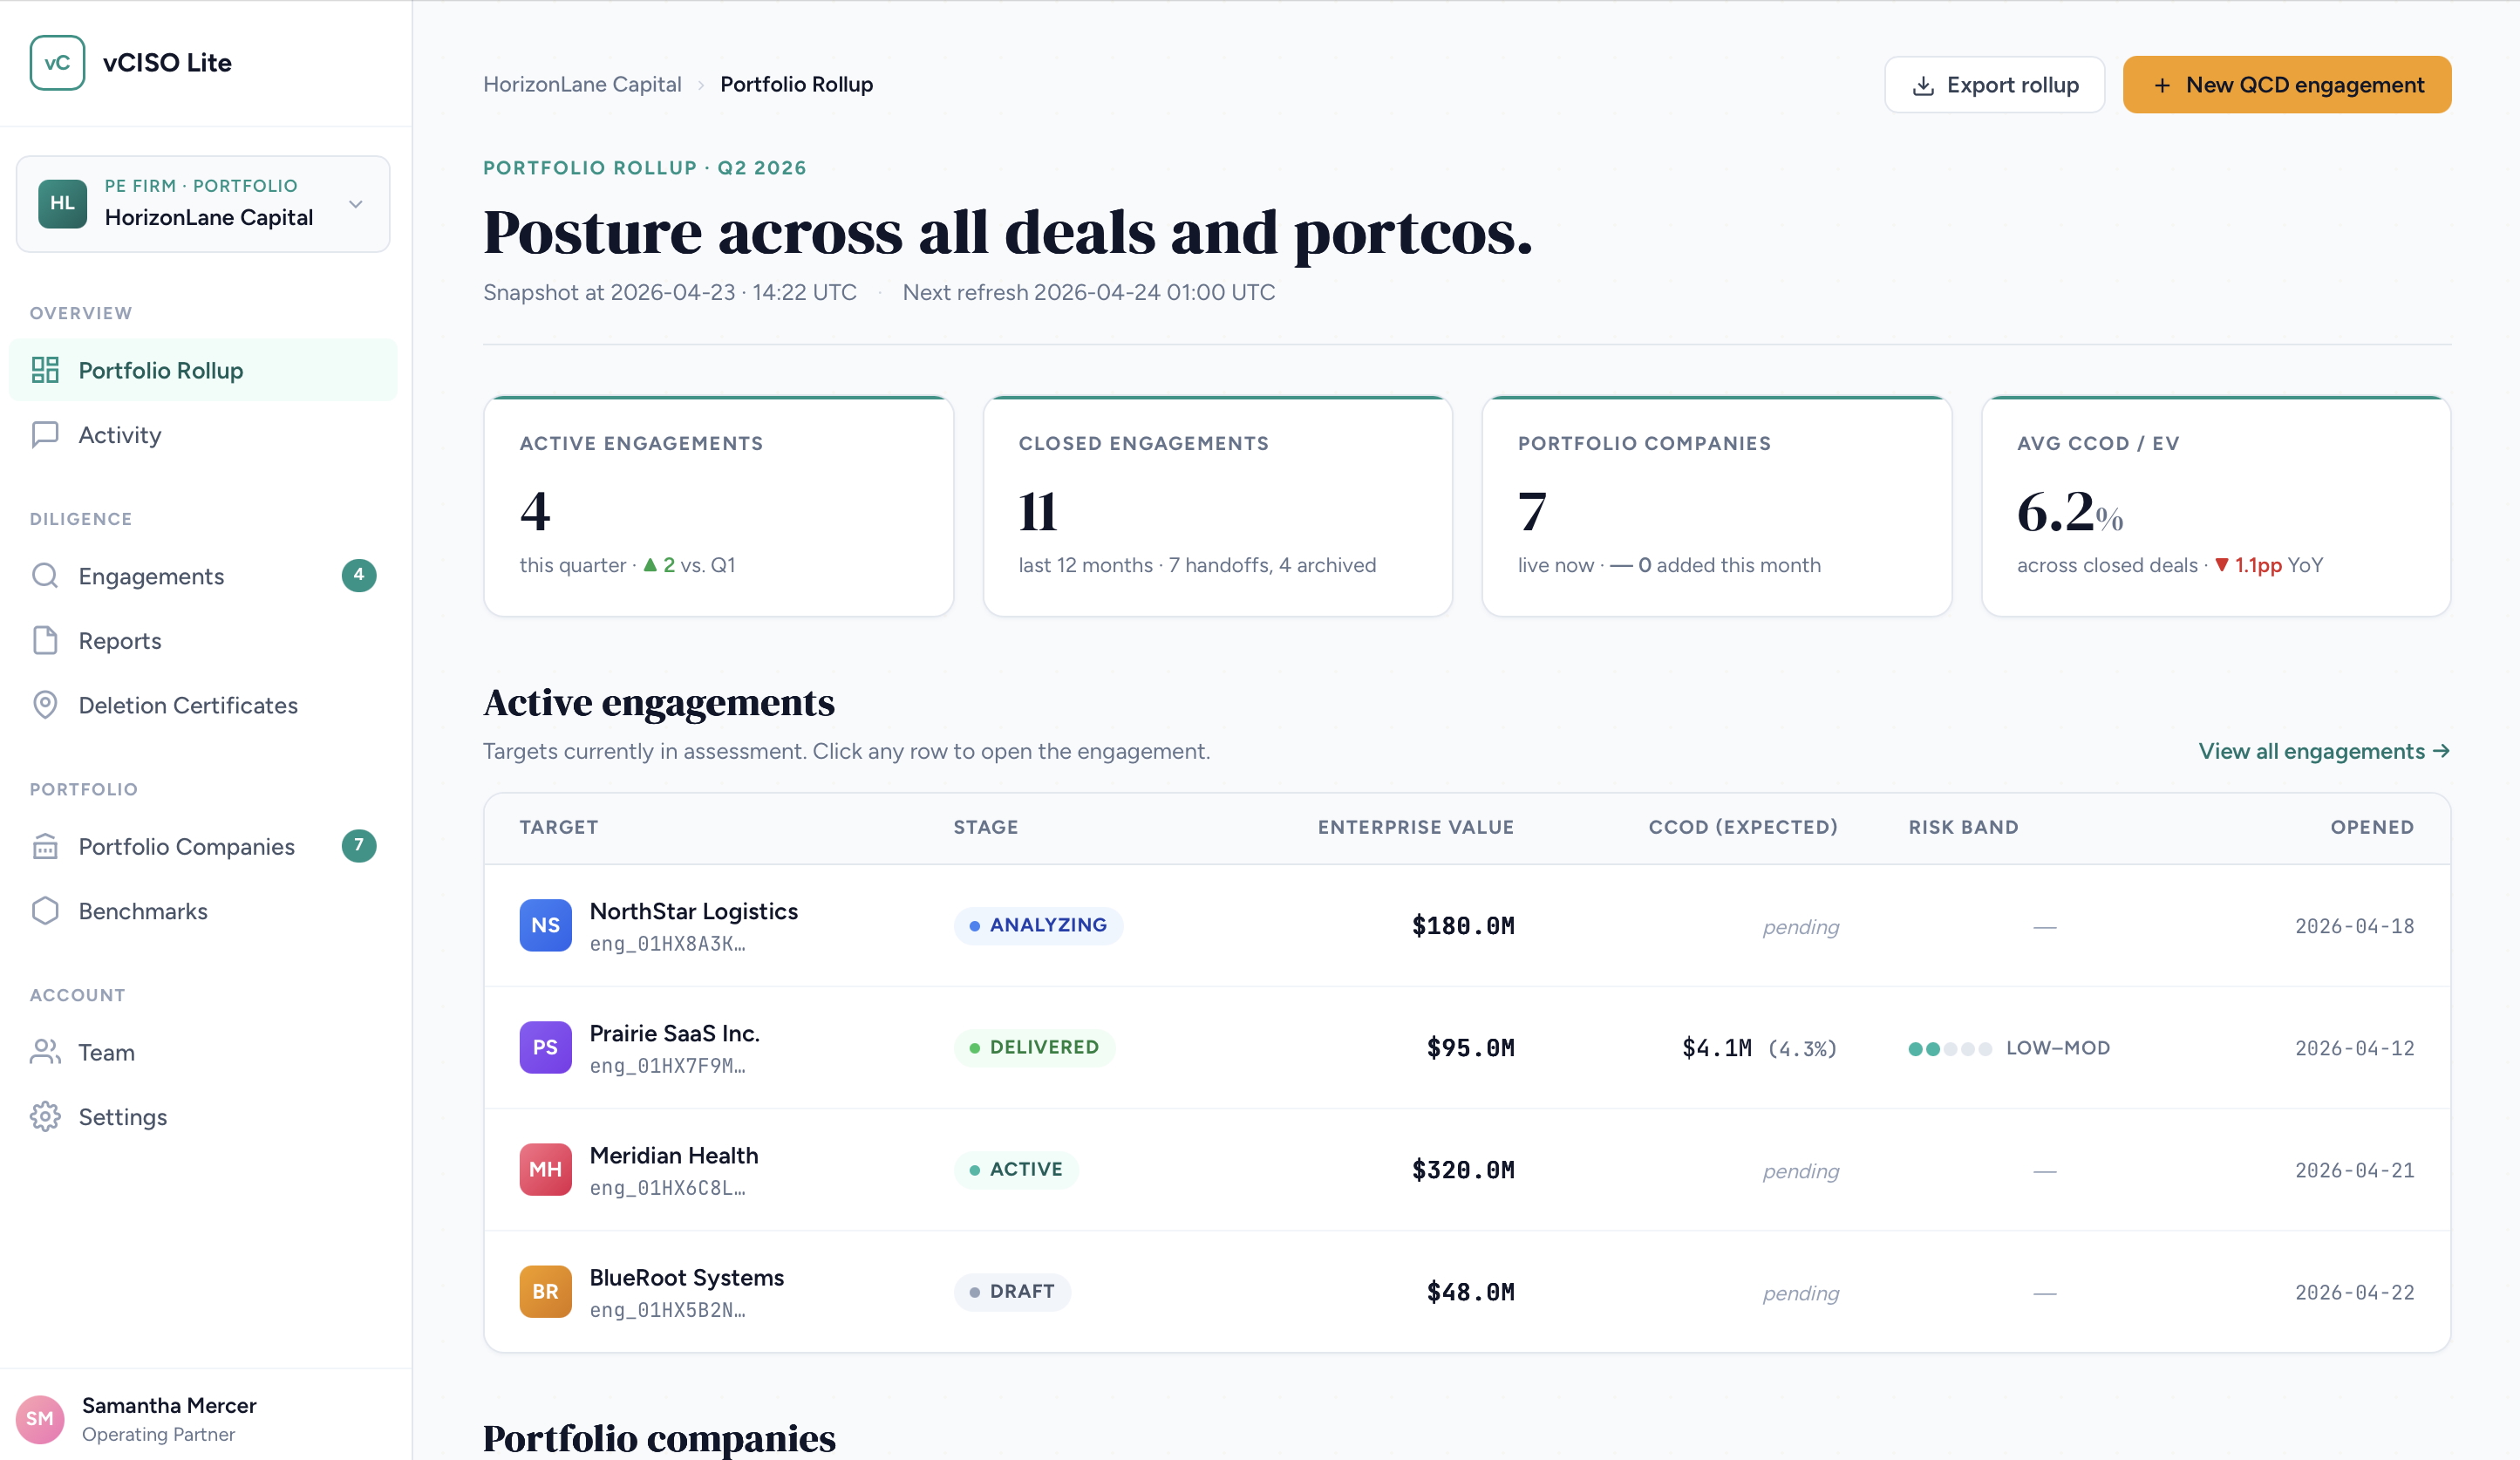Click the Settings gear icon
The width and height of the screenshot is (2520, 1460).
[45, 1116]
